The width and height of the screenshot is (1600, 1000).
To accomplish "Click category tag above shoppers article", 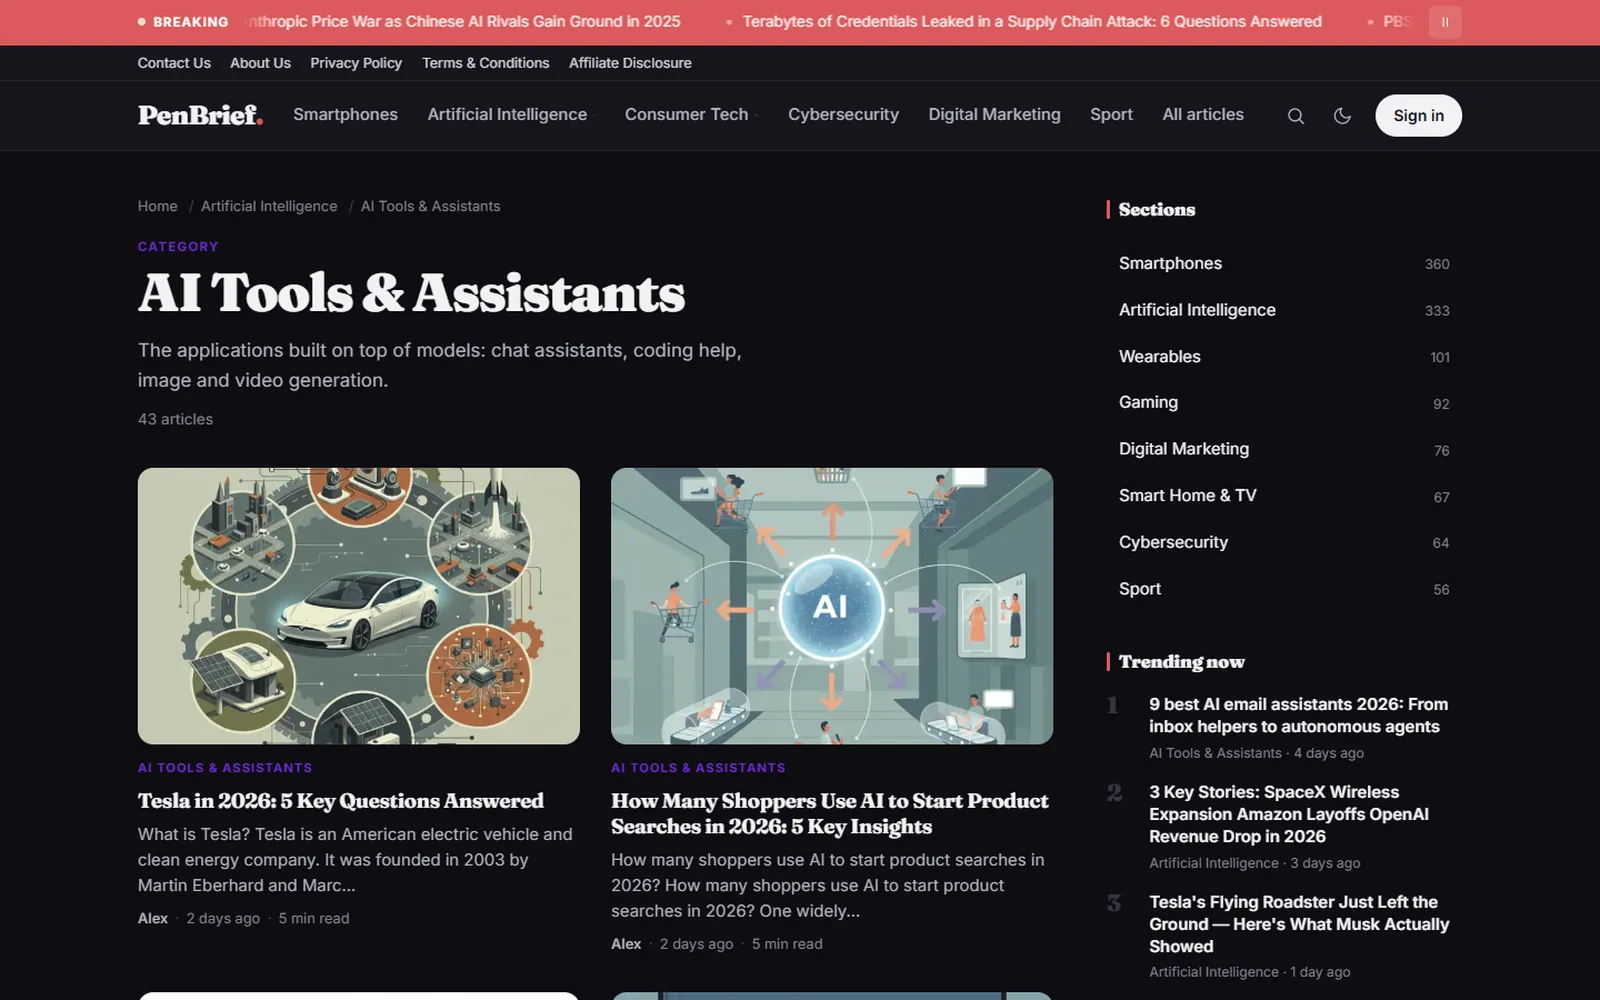I will coord(698,768).
